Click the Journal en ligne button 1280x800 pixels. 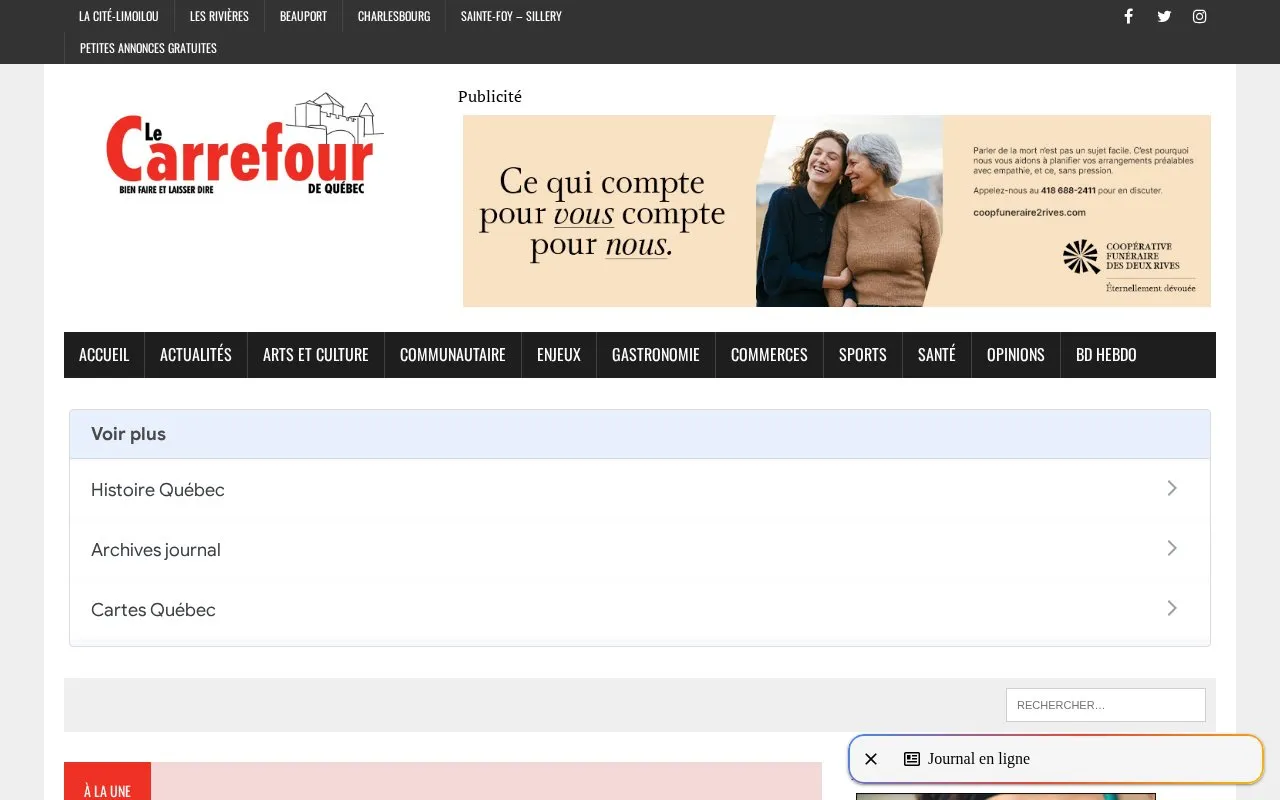1056,759
